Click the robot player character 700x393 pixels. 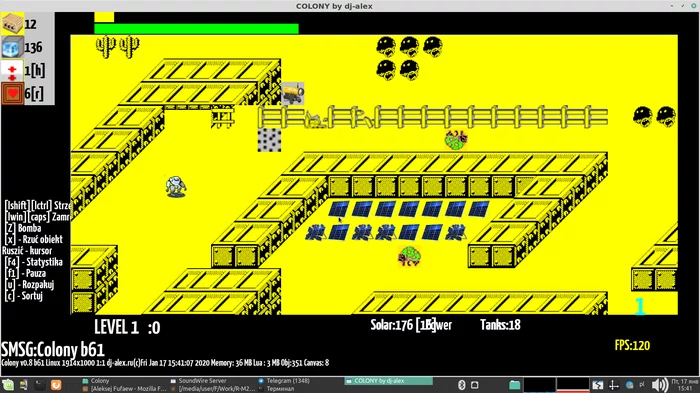[176, 186]
